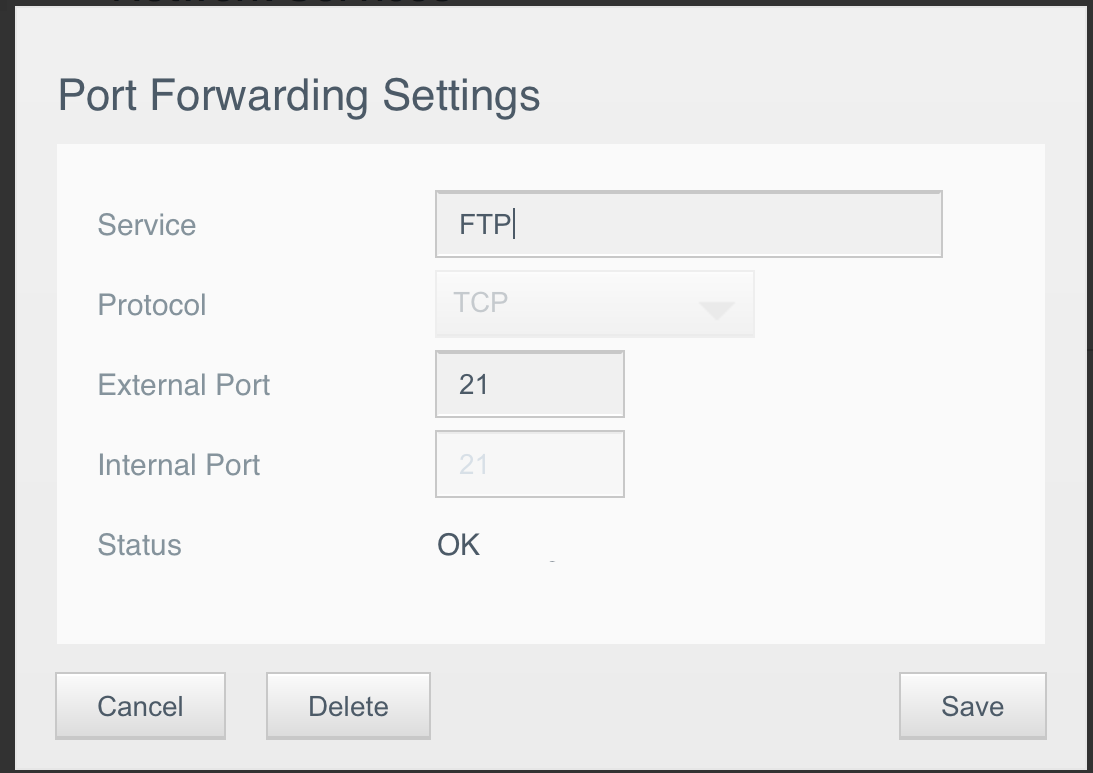The image size is (1093, 773).
Task: Click the Internal Port label
Action: [x=179, y=465]
